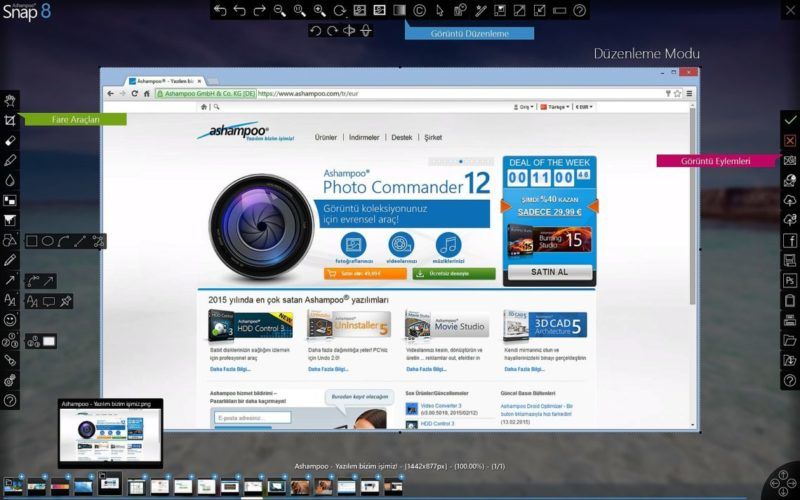The width and height of the screenshot is (800, 500).
Task: Open the Türkçe language dropdown
Action: tap(555, 107)
